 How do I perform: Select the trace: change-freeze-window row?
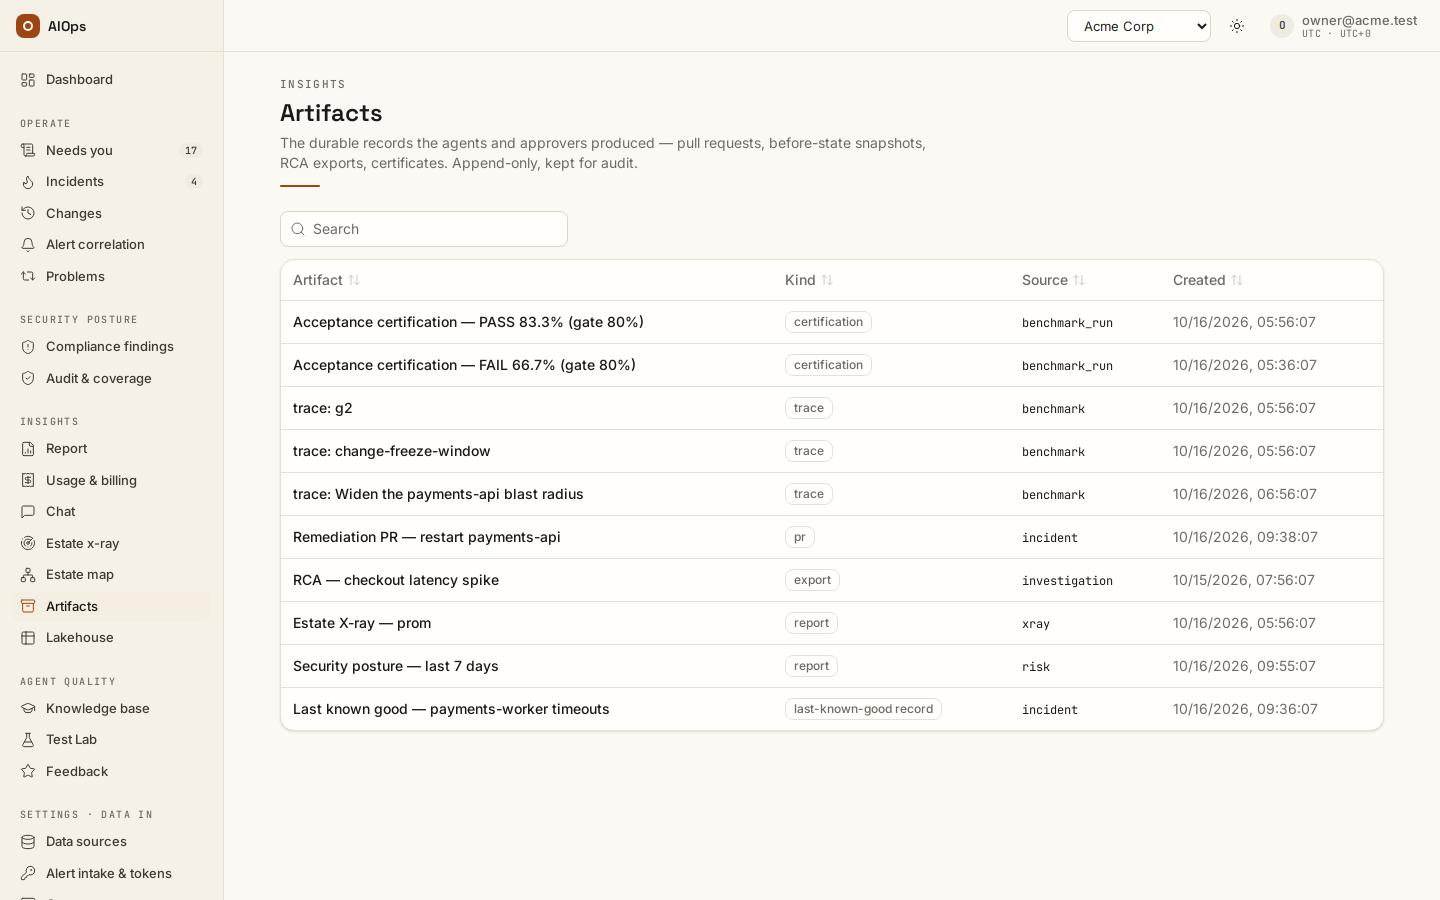pyautogui.click(x=832, y=451)
